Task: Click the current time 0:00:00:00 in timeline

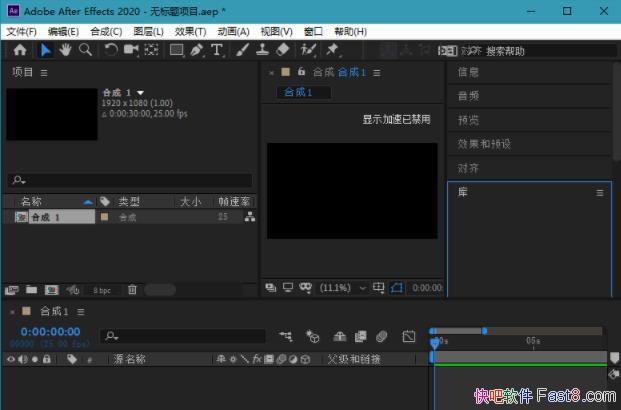Action: (50, 332)
